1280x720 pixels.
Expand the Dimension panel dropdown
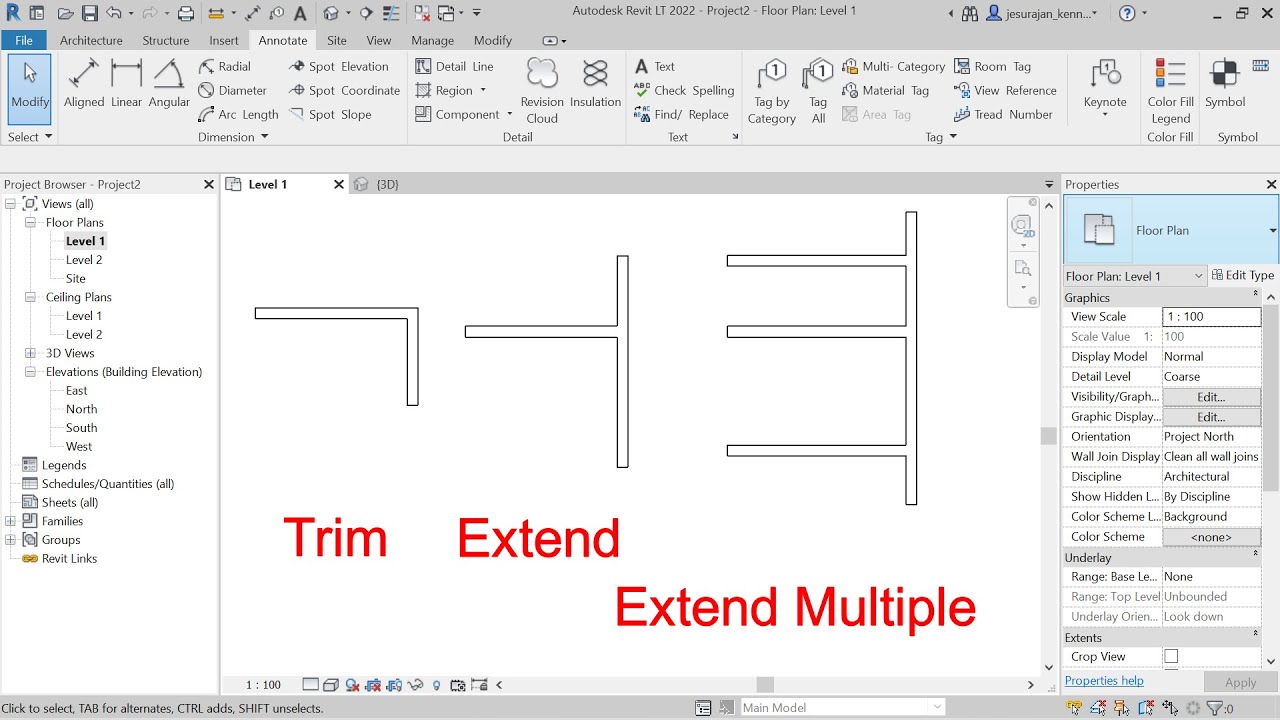[x=233, y=137]
